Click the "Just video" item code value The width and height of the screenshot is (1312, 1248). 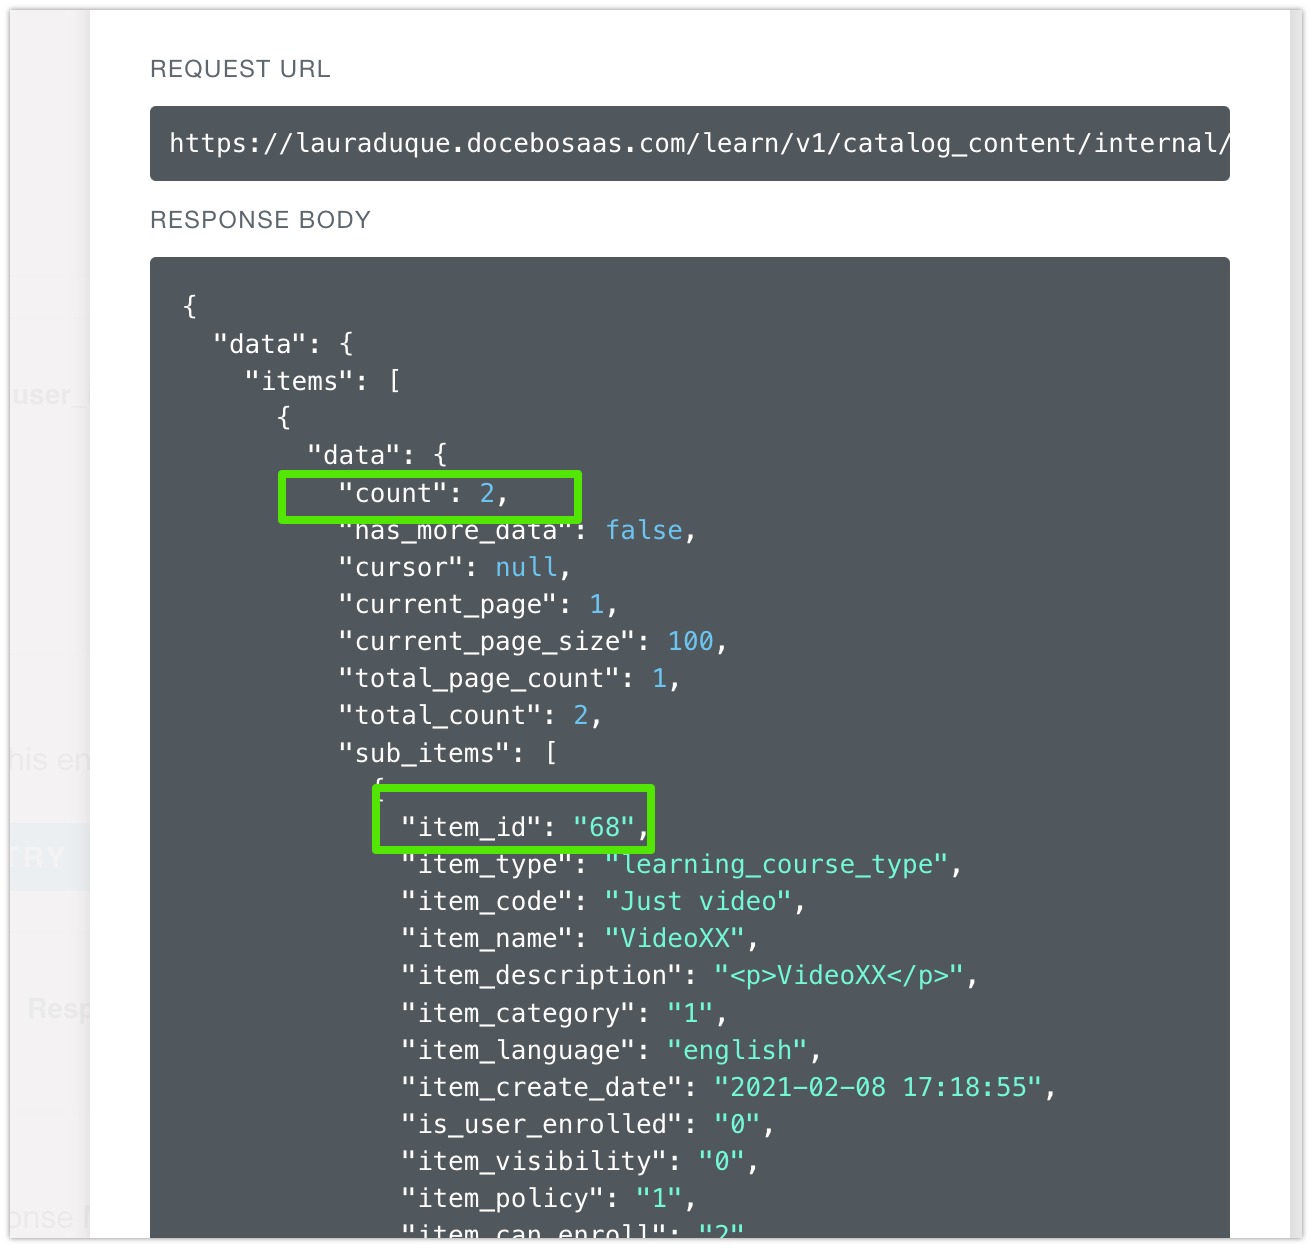point(698,902)
